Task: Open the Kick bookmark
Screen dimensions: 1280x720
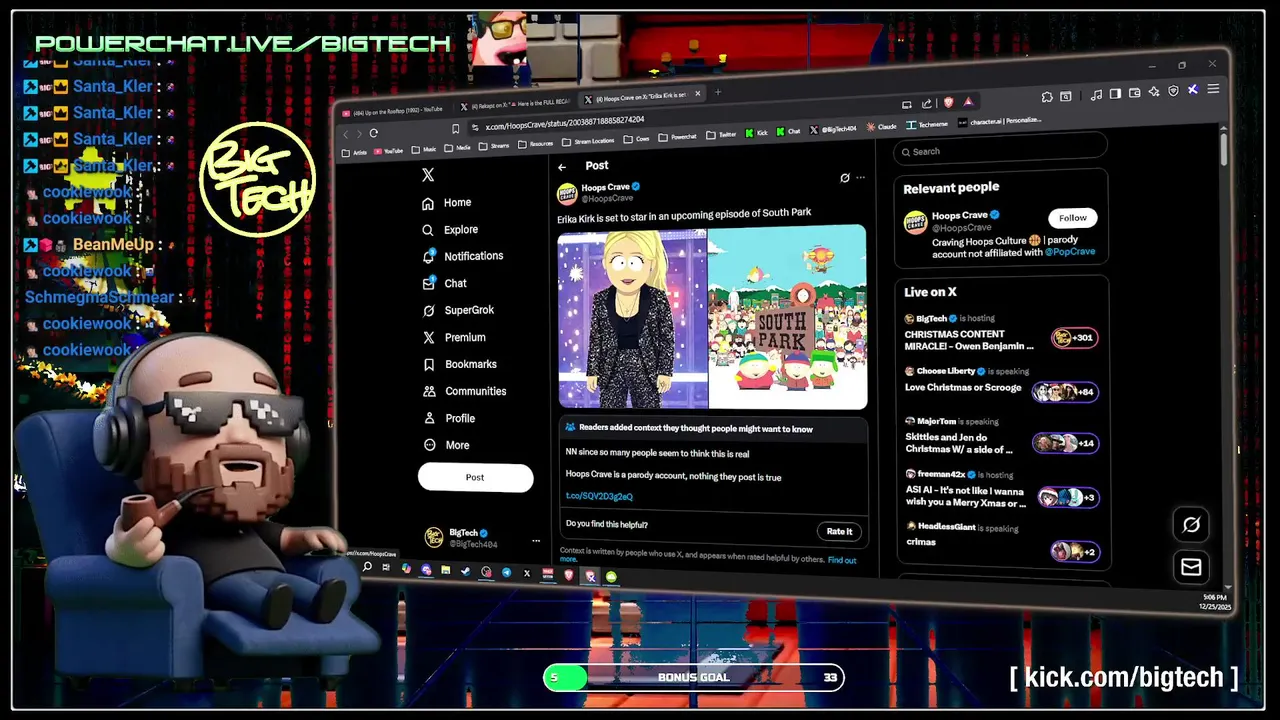Action: point(756,133)
